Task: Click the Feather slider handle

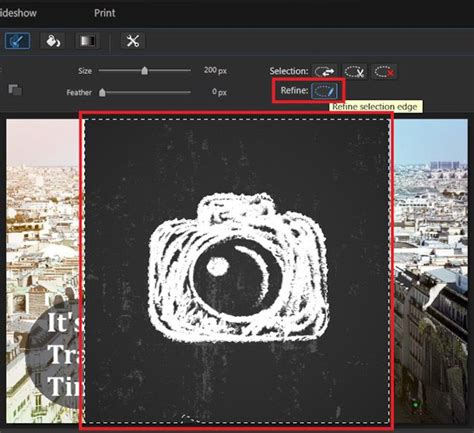Action: click(x=102, y=92)
